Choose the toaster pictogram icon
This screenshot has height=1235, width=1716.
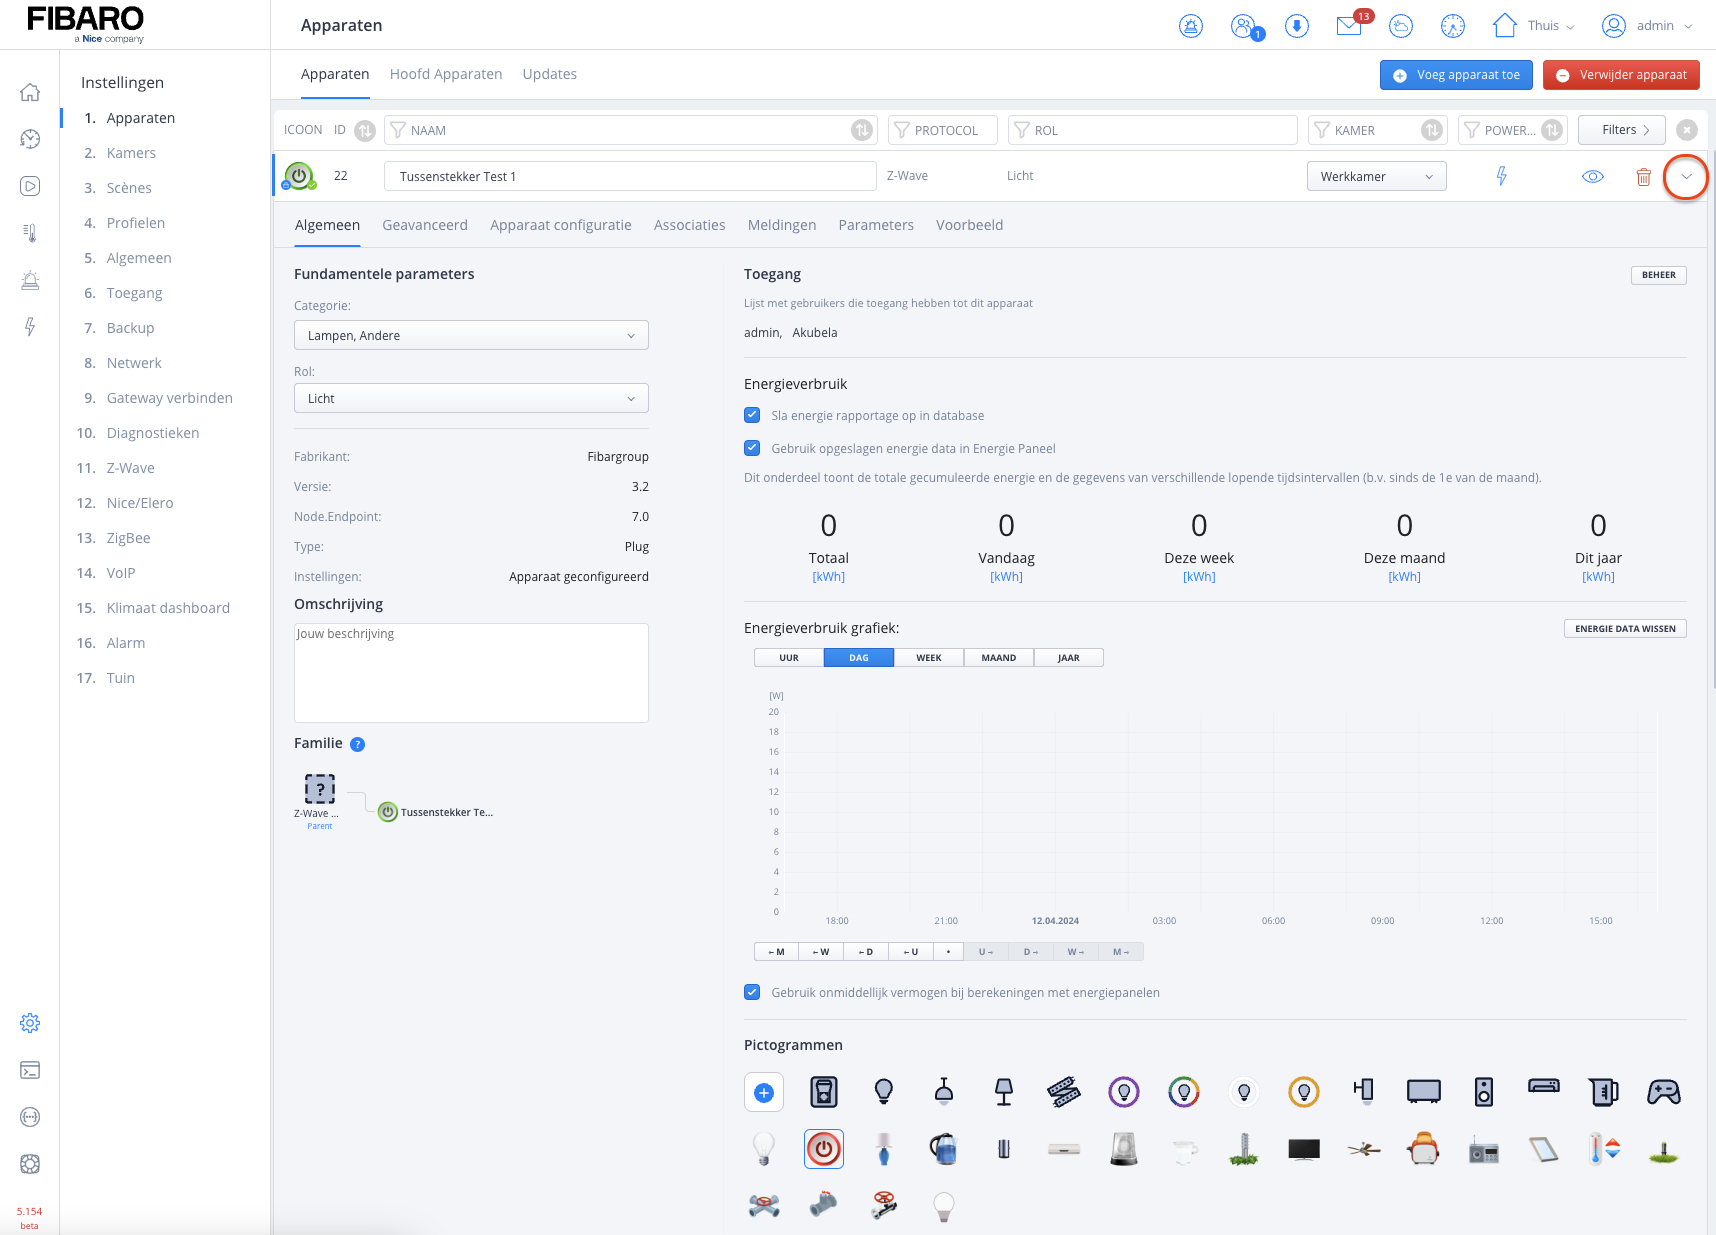1423,1150
